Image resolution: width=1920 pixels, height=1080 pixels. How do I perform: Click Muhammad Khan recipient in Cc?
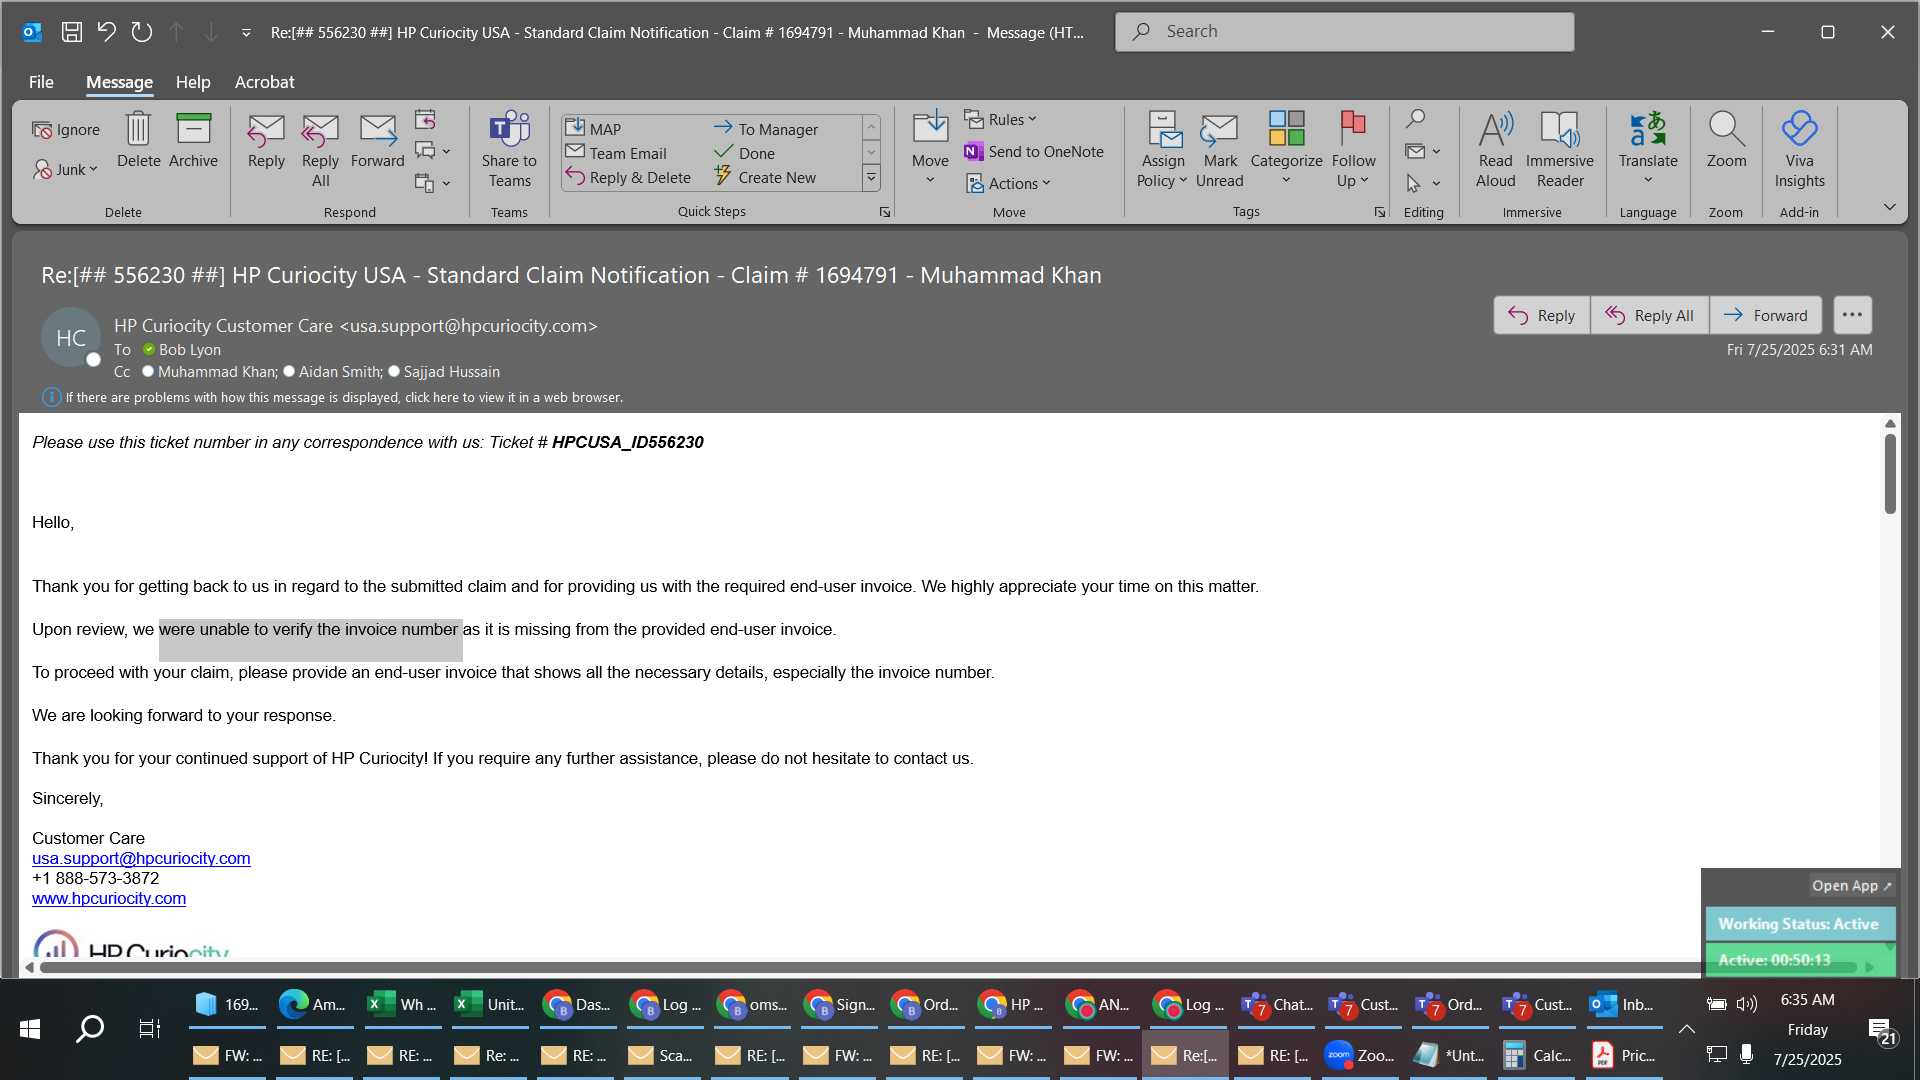click(217, 372)
